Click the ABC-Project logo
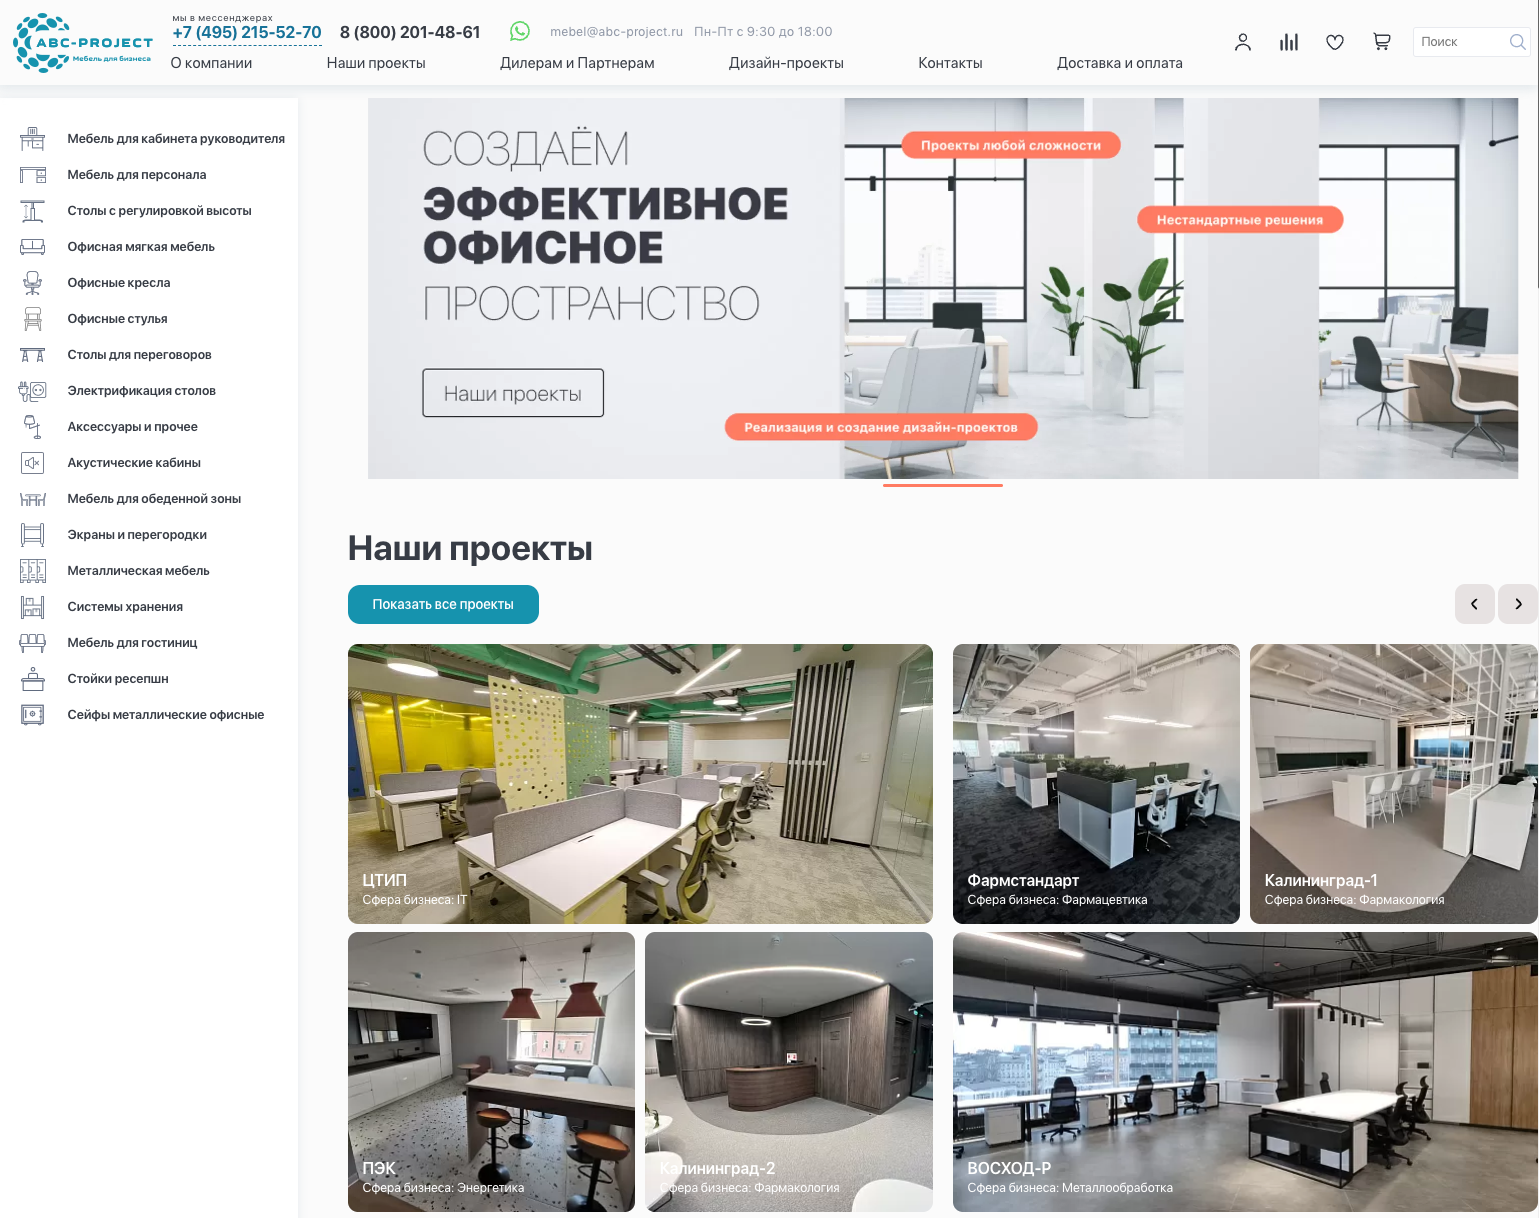This screenshot has width=1539, height=1218. (83, 43)
